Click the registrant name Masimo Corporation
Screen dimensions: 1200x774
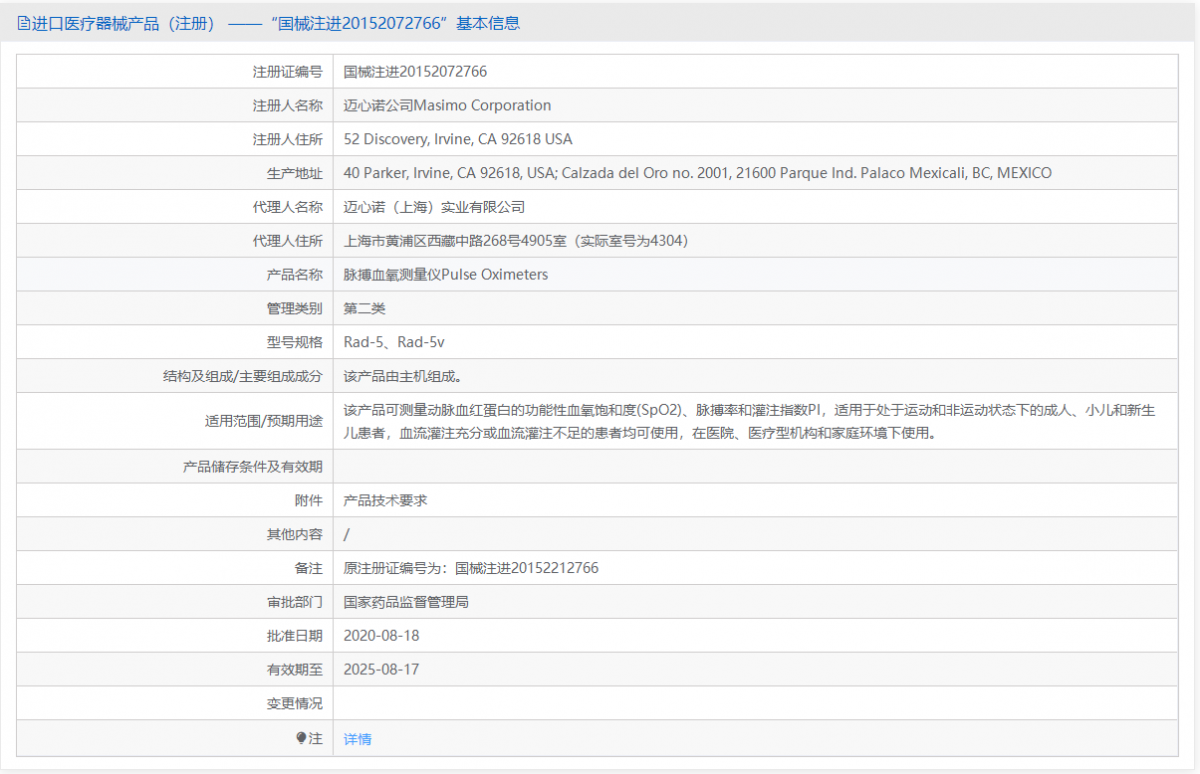click(447, 106)
